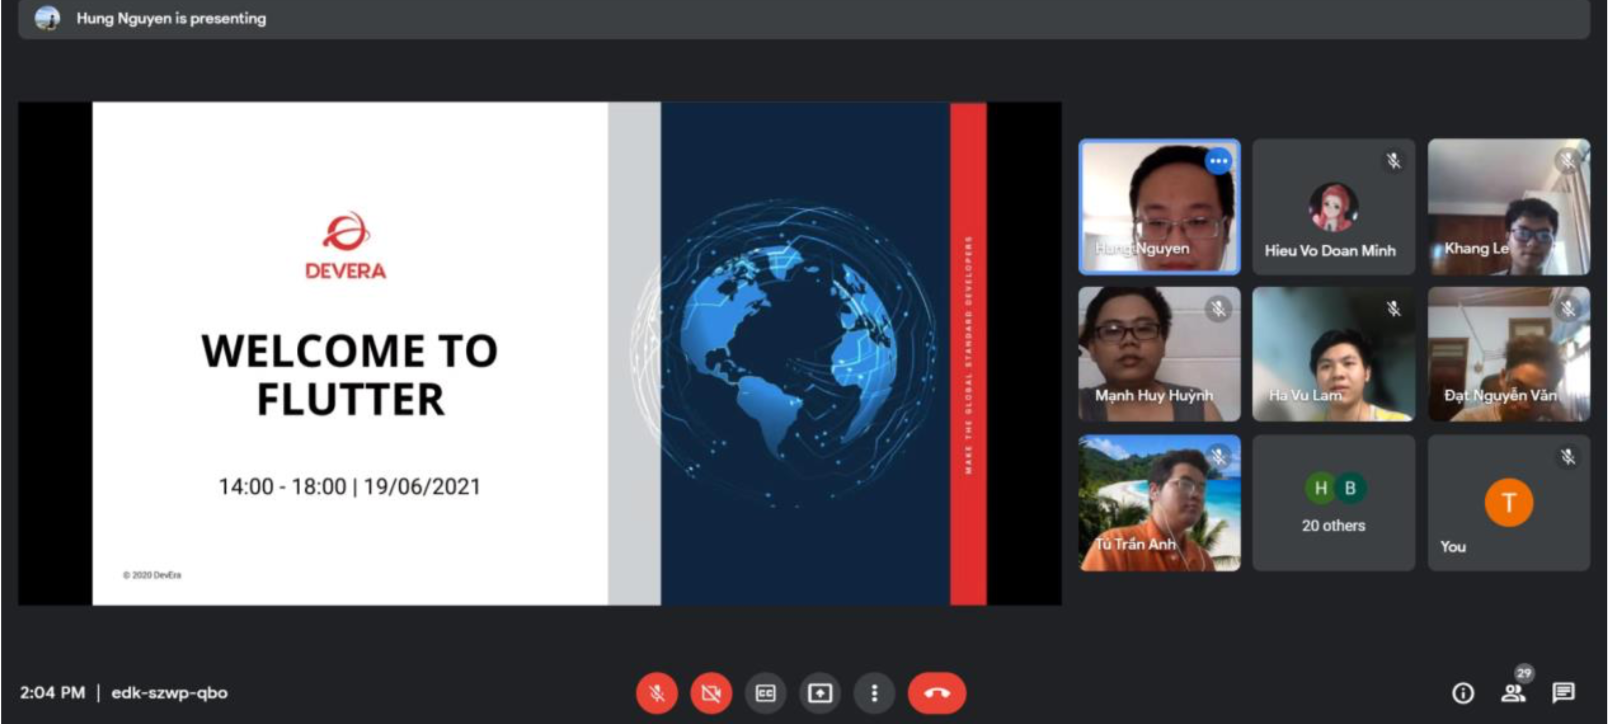Viewport: 1610px width, 724px height.
Task: Click the meeting code edk-szwp-qbo
Action: pyautogui.click(x=169, y=693)
